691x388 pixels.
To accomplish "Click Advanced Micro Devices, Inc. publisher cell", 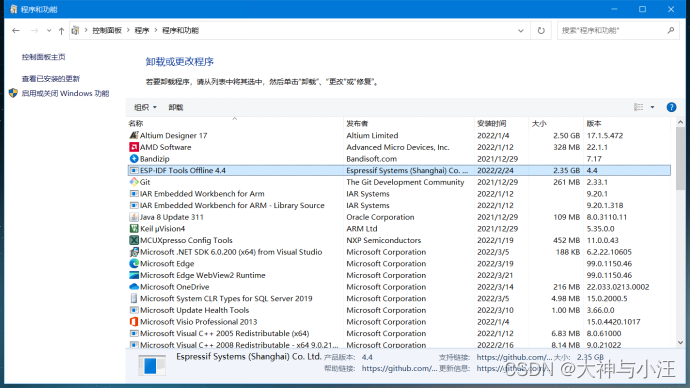I will click(398, 147).
